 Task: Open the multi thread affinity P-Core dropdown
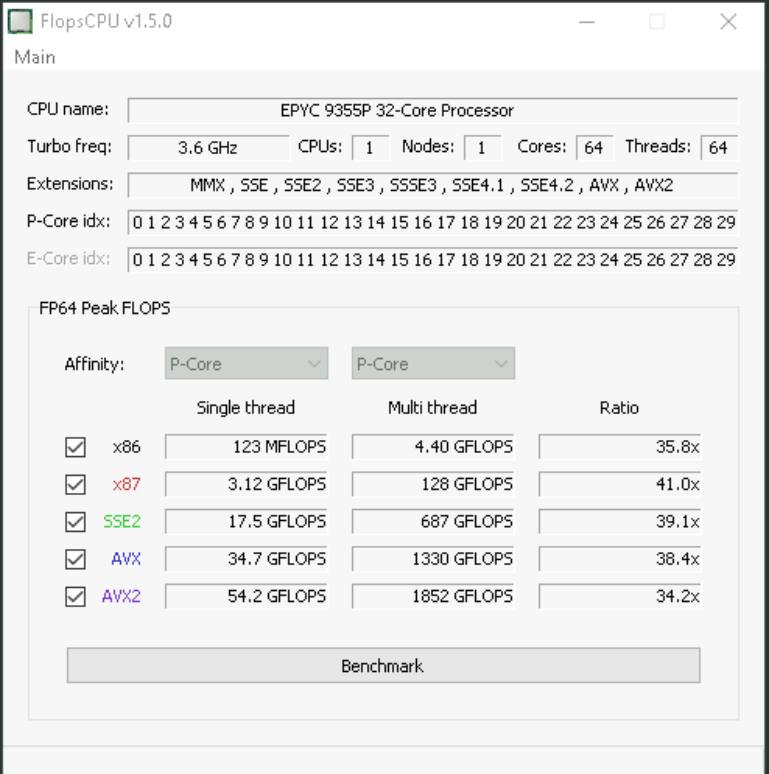433,364
